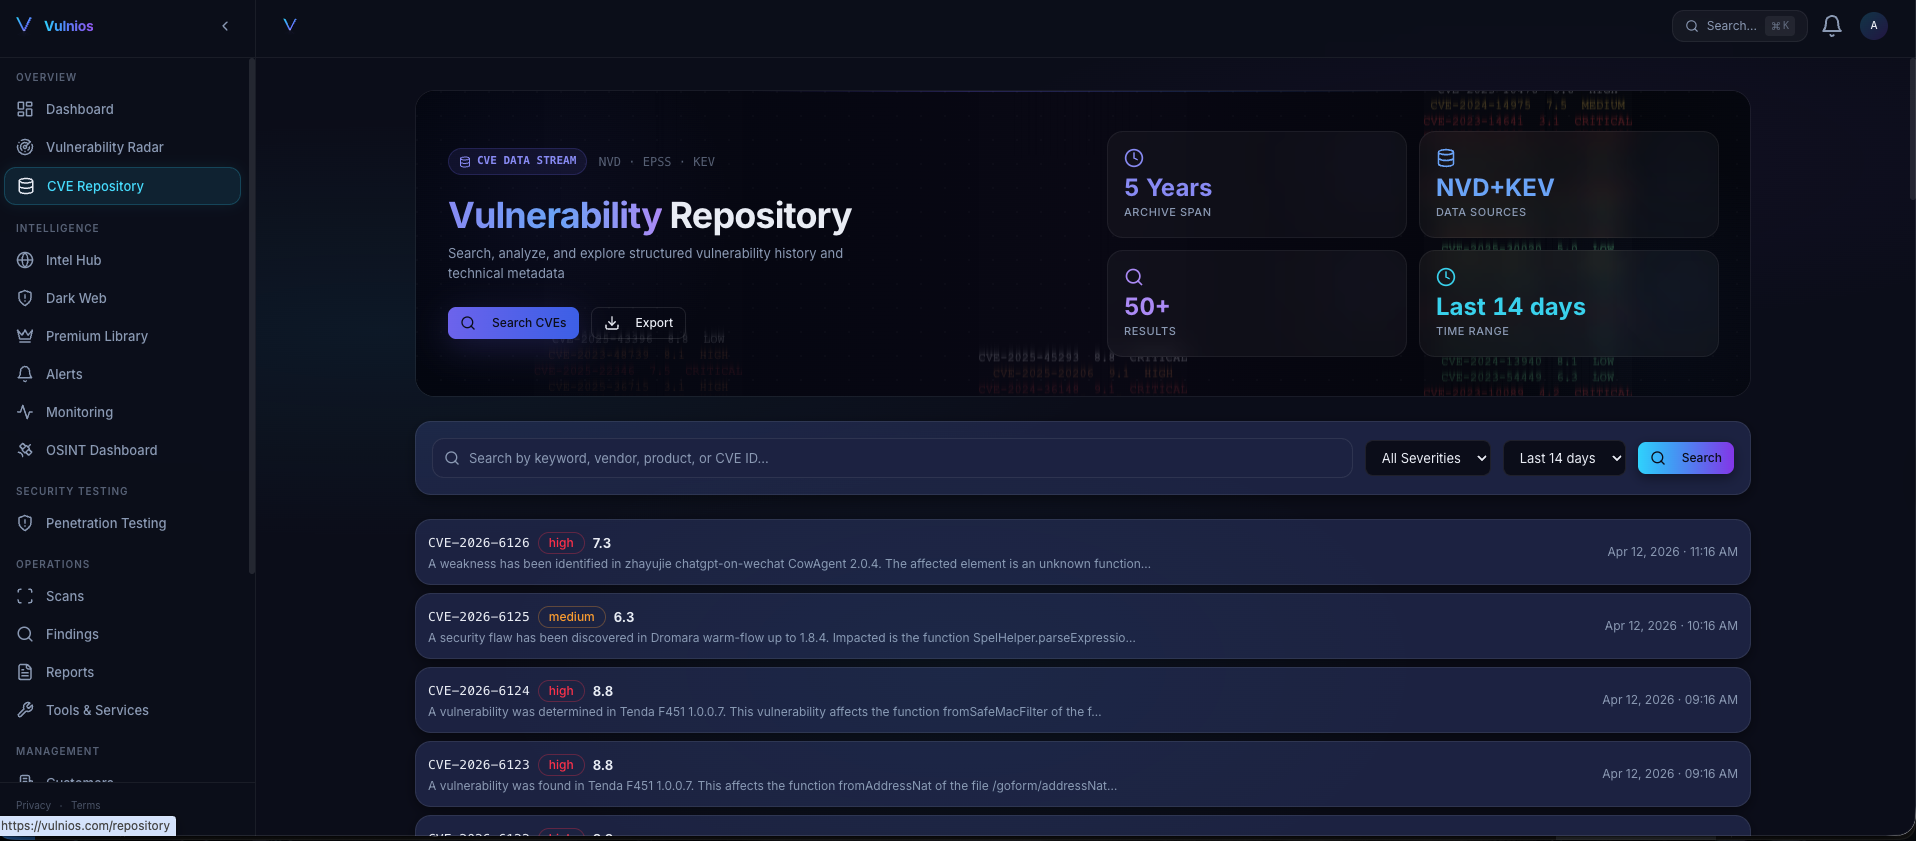Export the vulnerability repository
Screen dimensions: 1916x841
point(638,323)
